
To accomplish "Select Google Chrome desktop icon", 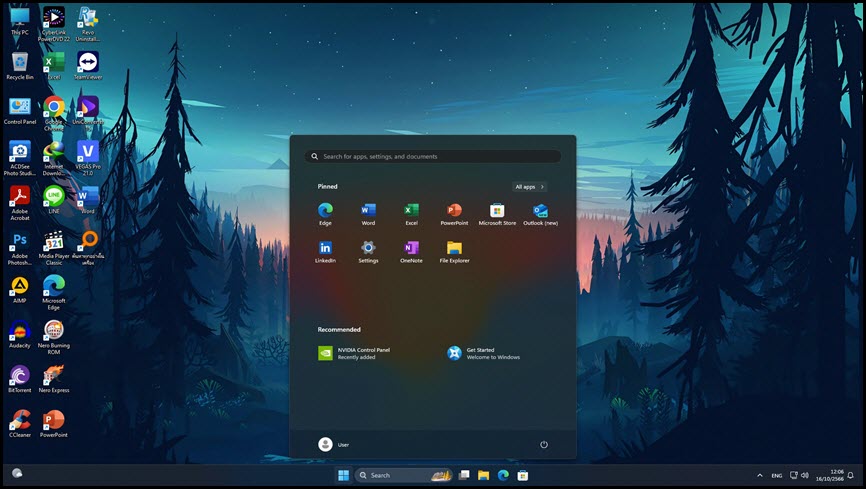I will pos(54,114).
